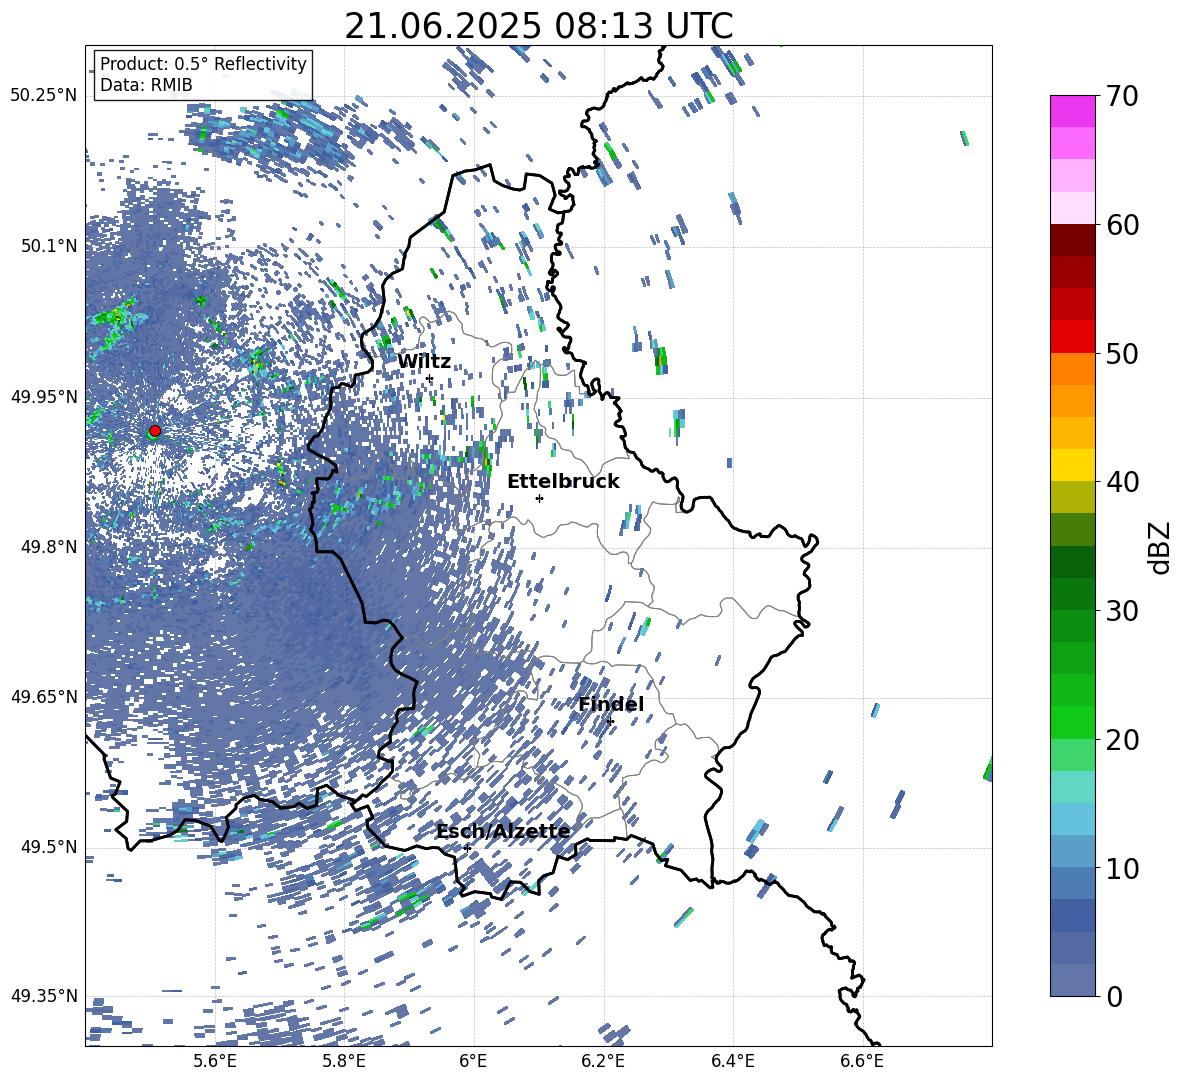Select the Findel station label
Viewport: 1184px width, 1081px height.
[611, 704]
